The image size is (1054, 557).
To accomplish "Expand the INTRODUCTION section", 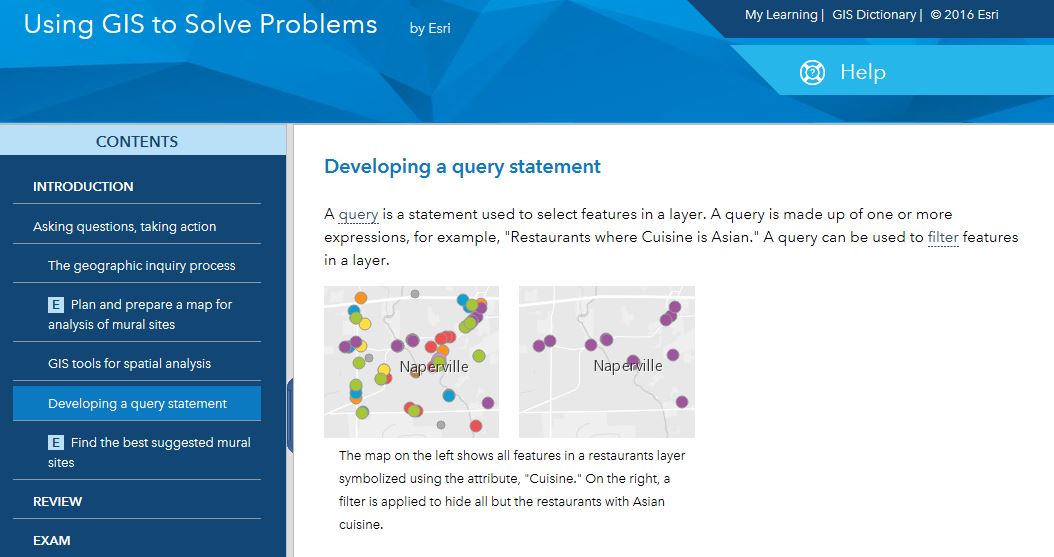I will (83, 186).
